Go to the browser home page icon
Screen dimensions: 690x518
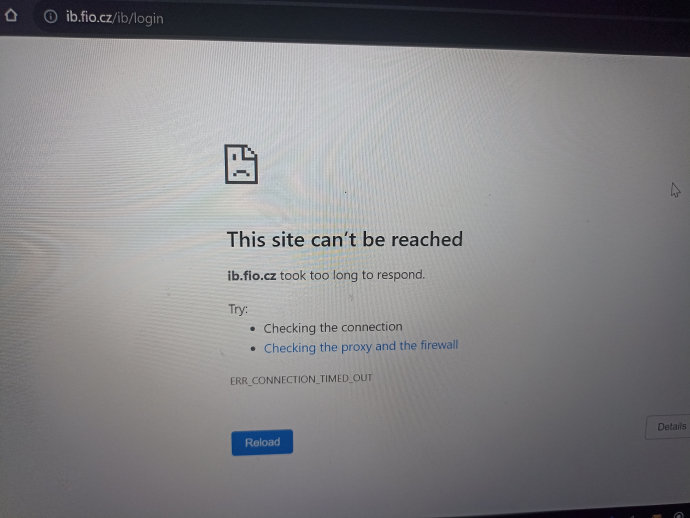click(x=11, y=15)
